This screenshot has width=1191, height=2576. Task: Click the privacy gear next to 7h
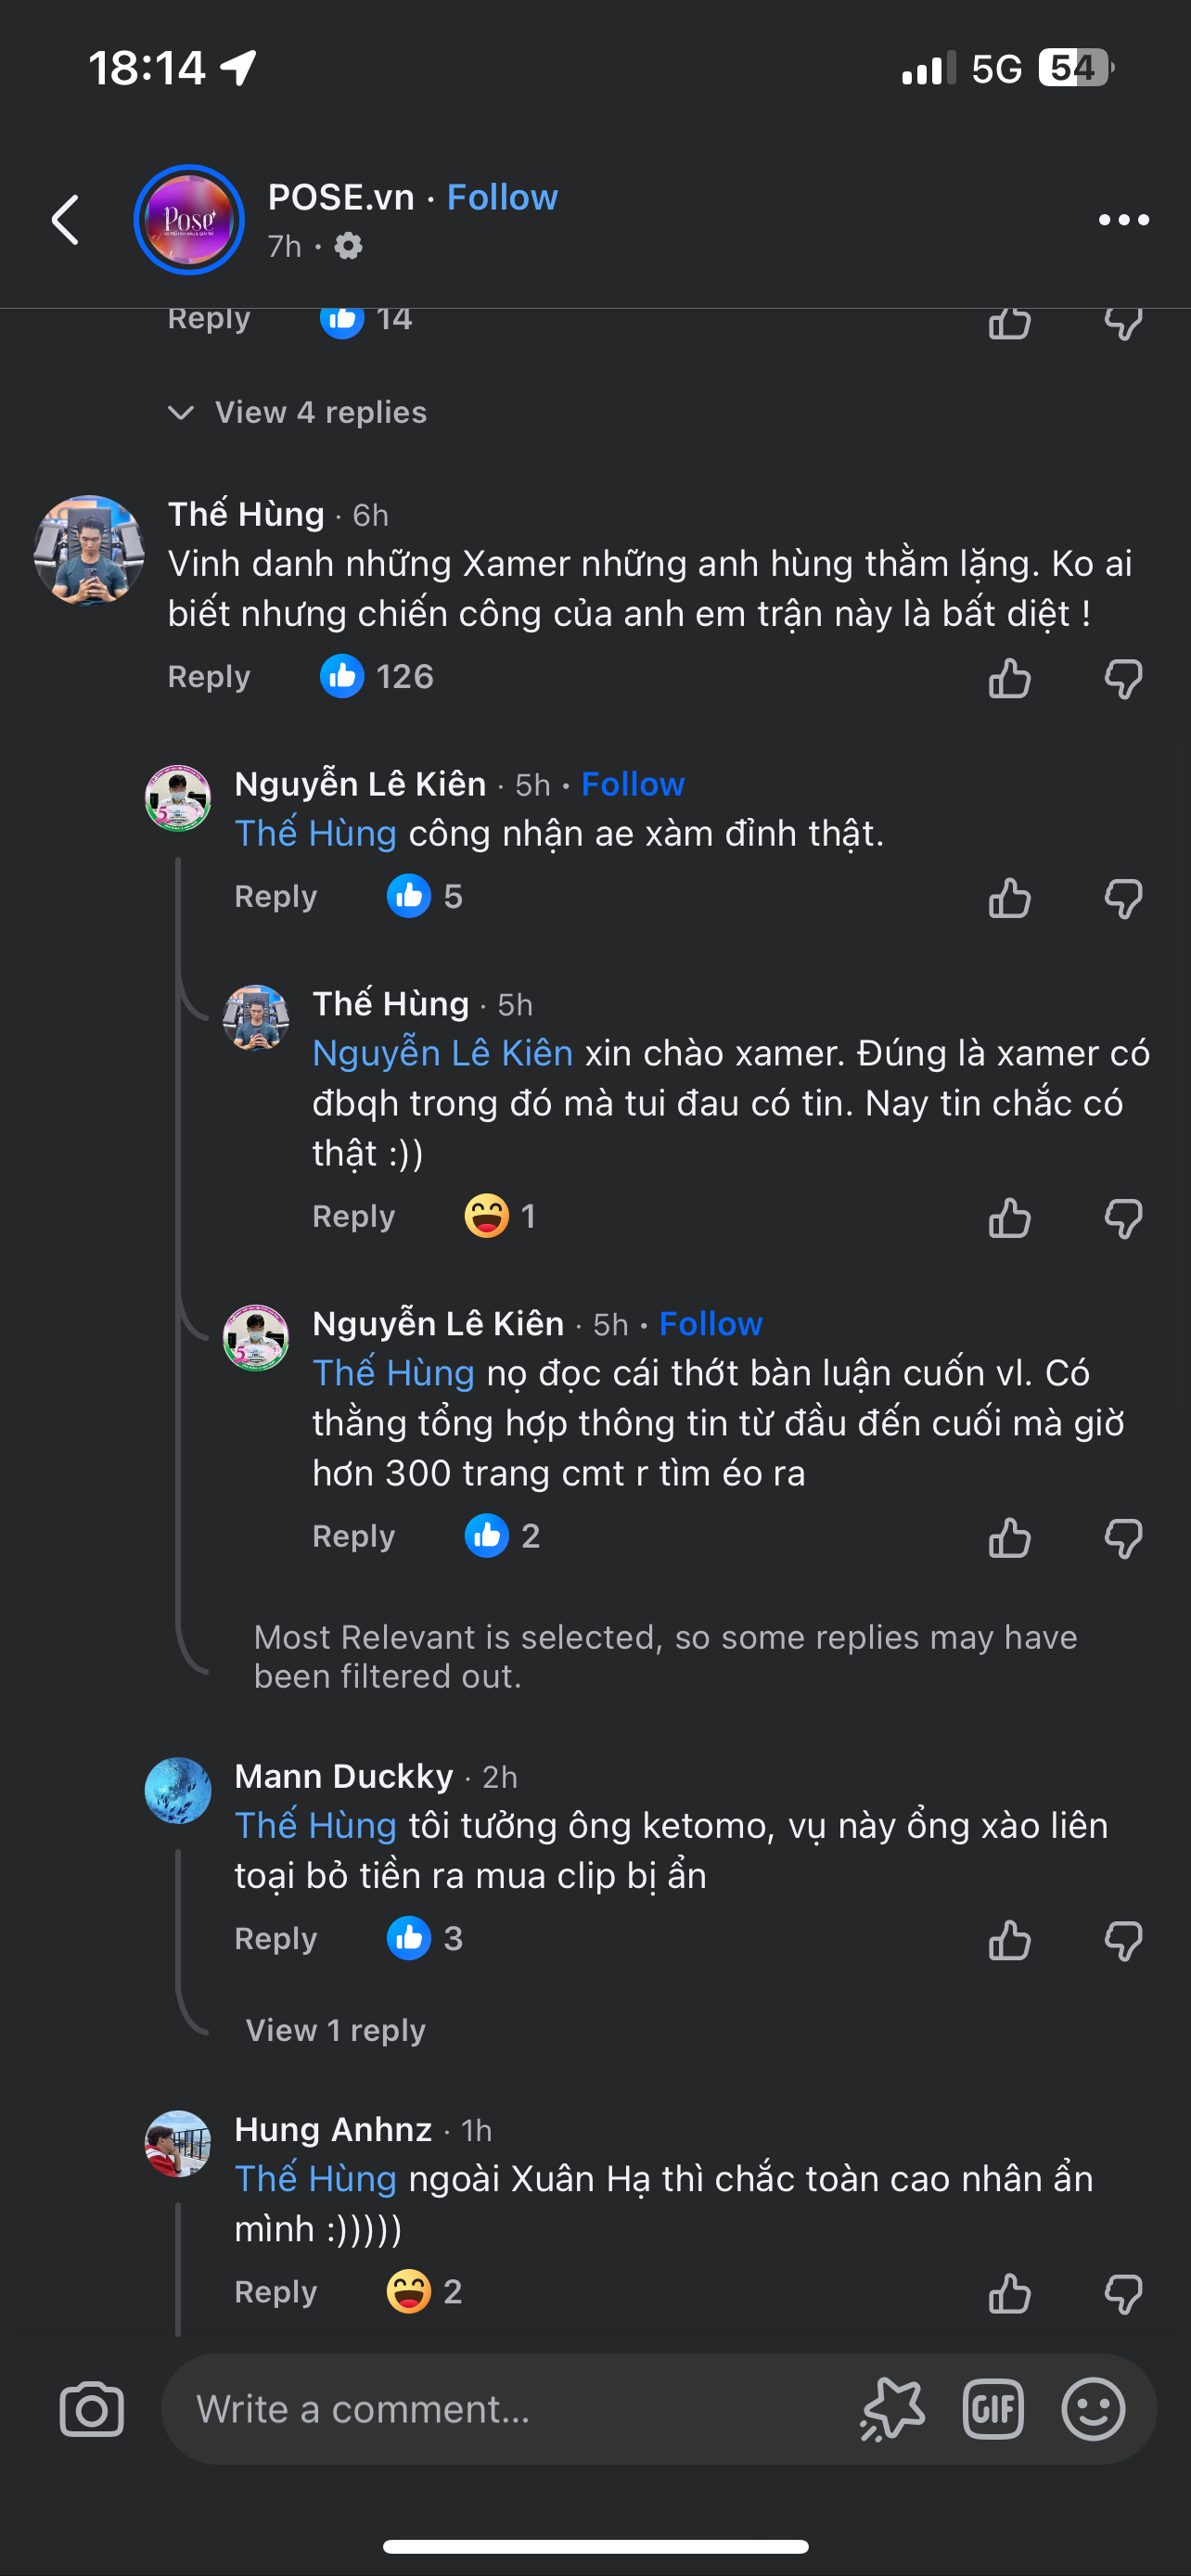[x=347, y=245]
